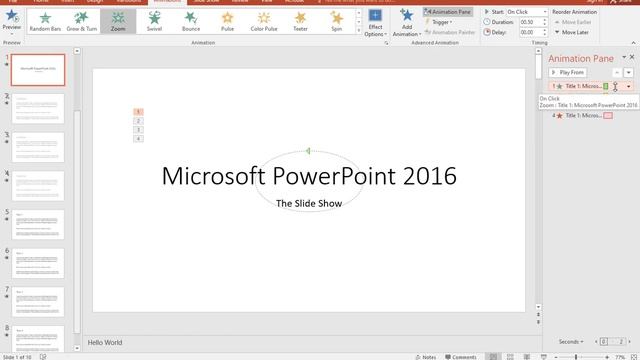Image resolution: width=640 pixels, height=360 pixels.
Task: Open Effect Options menu
Action: (x=375, y=23)
